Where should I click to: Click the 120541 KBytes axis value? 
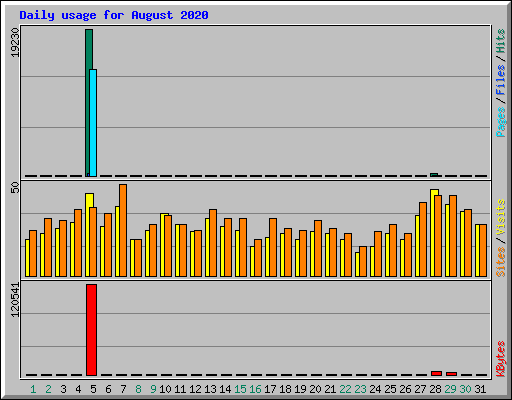coord(15,300)
